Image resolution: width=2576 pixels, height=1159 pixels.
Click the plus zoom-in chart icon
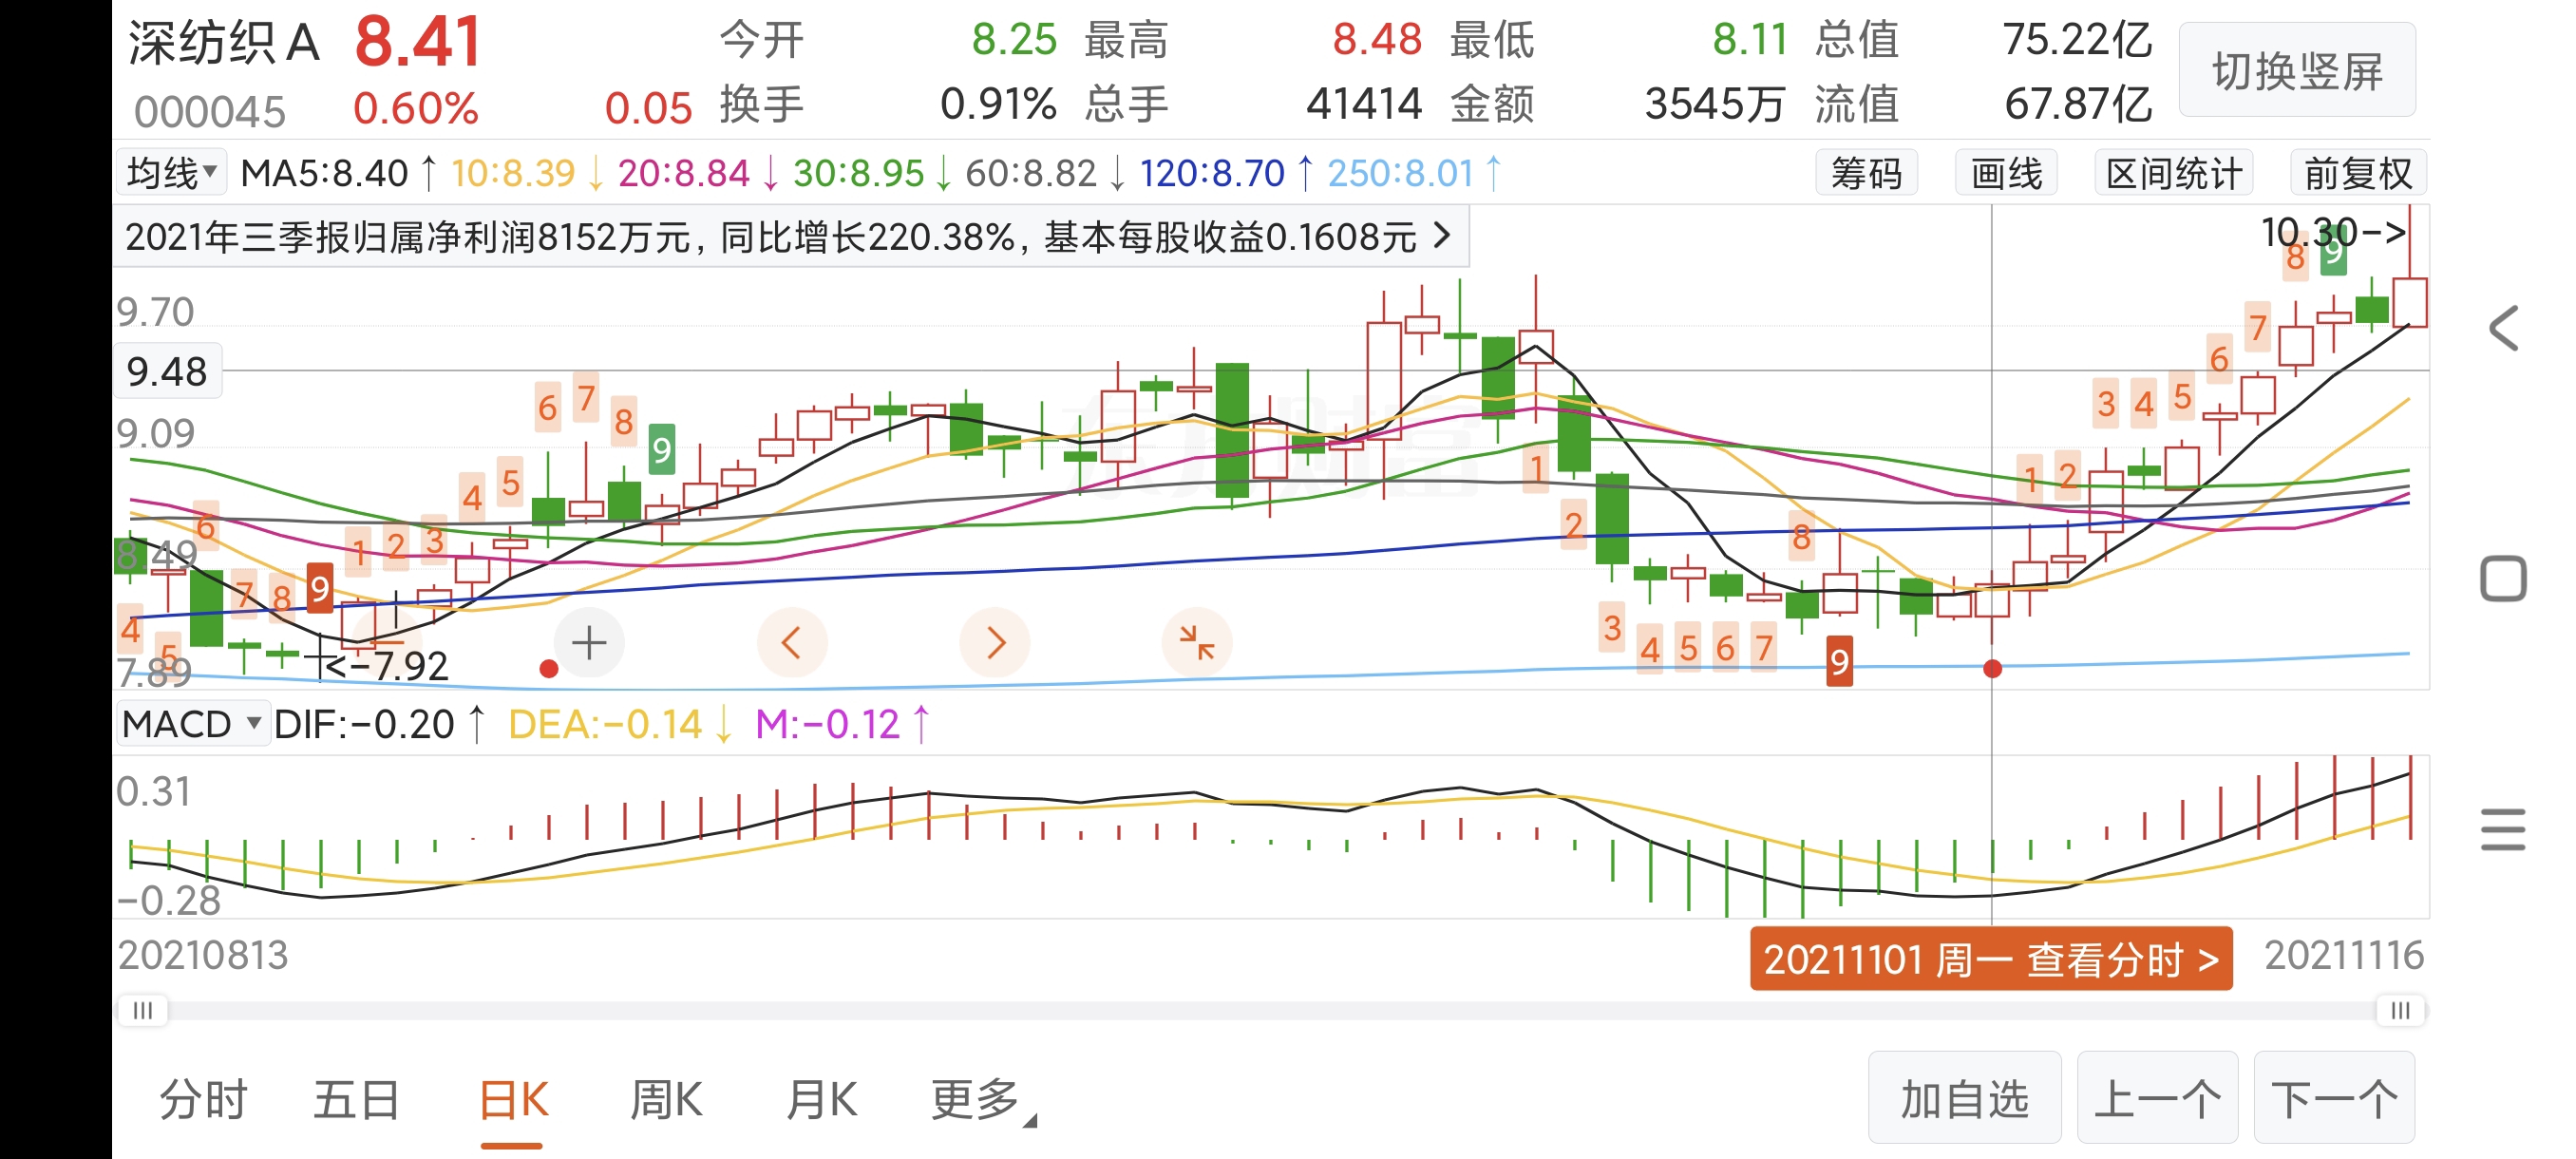pos(589,642)
